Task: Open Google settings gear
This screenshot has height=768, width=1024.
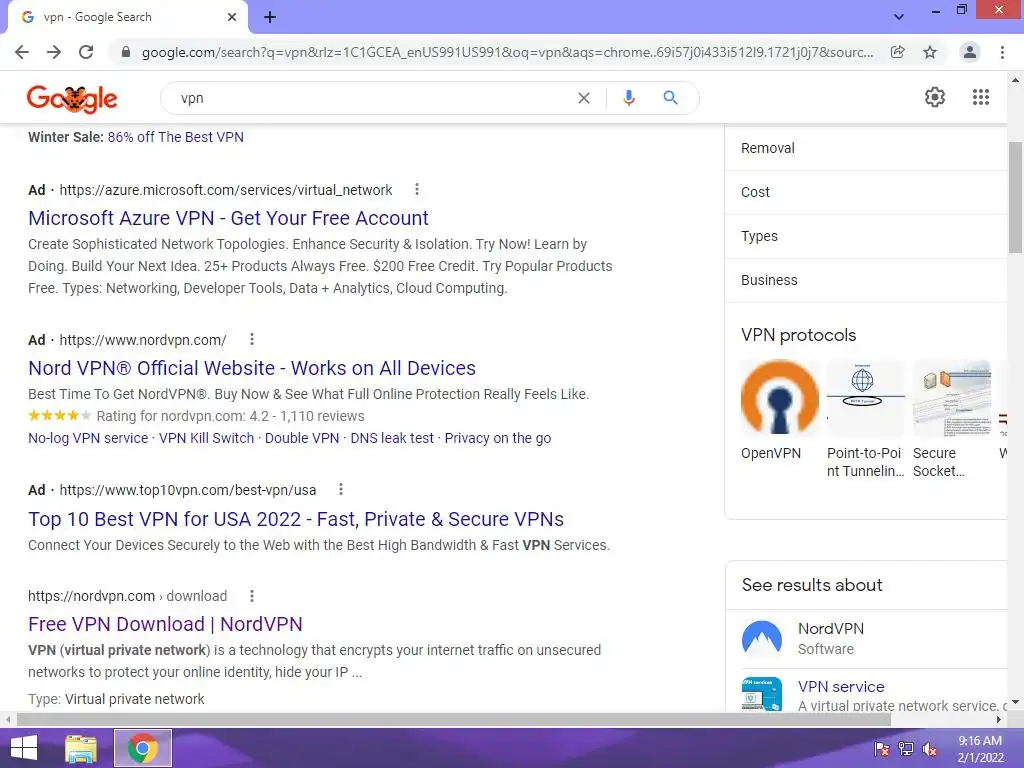Action: [x=935, y=97]
